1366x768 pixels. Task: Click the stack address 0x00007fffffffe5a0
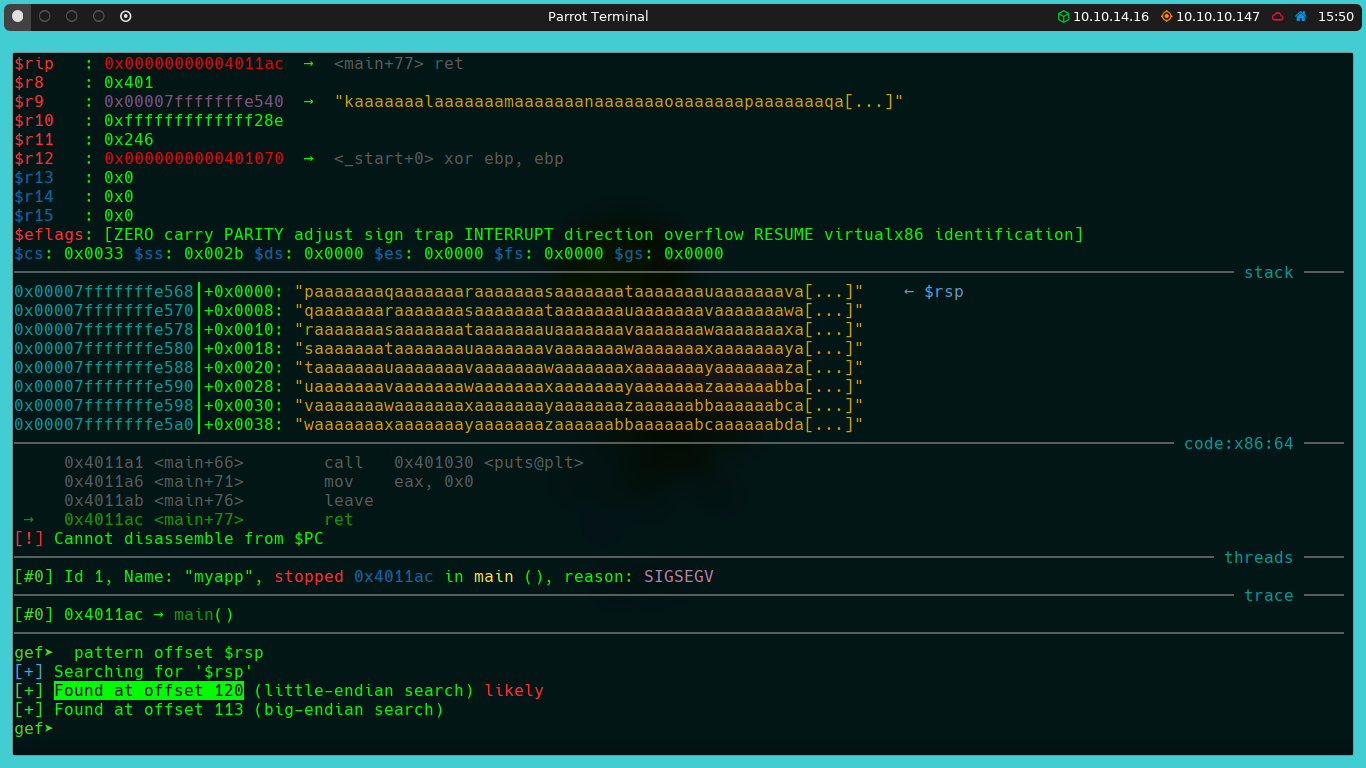click(x=104, y=424)
